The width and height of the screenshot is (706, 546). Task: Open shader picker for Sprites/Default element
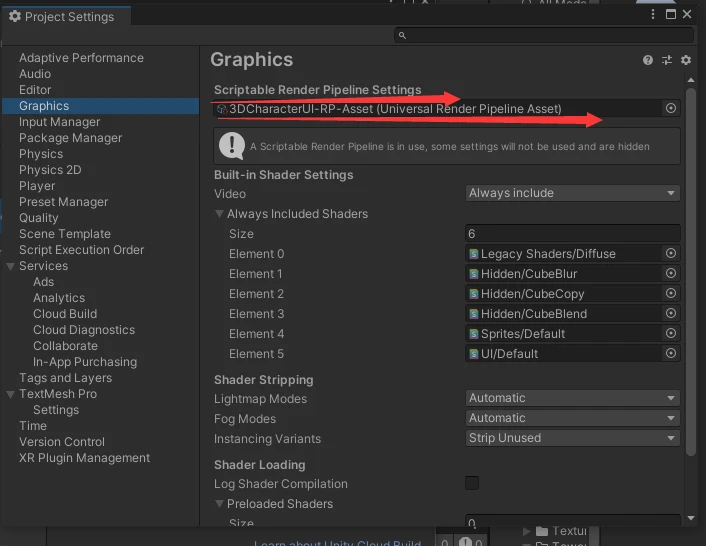coord(671,334)
